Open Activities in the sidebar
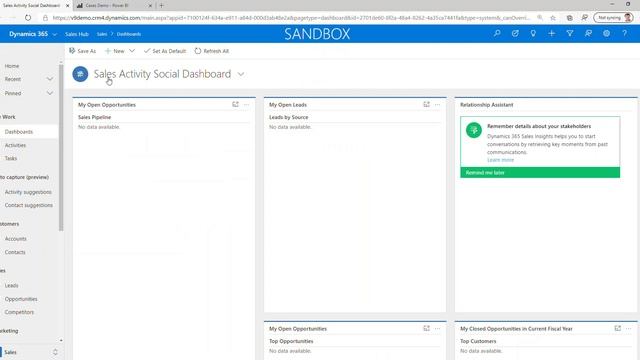This screenshot has height=360, width=640. (15, 145)
